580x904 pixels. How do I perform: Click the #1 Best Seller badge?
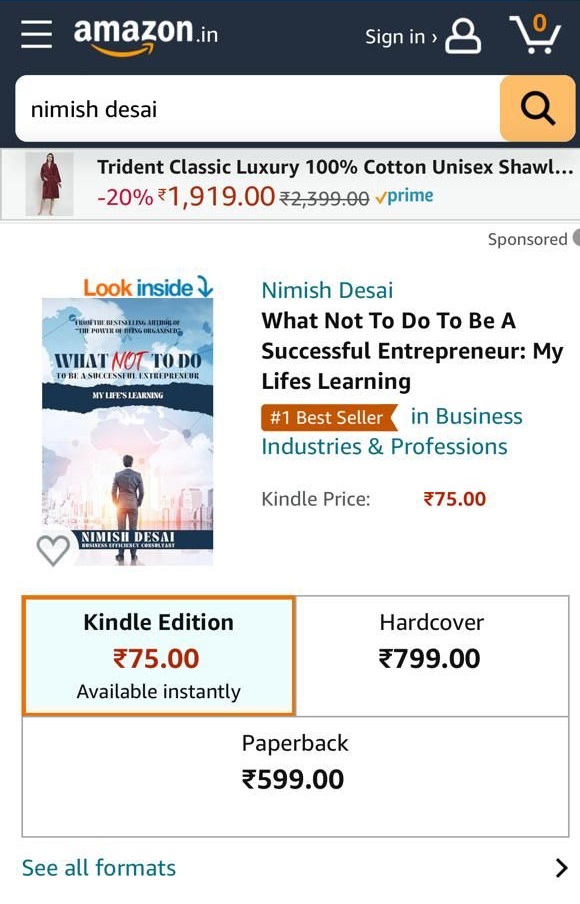329,417
